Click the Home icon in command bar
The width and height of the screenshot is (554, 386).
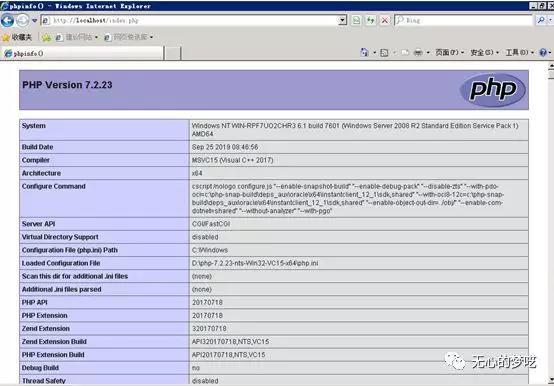(364, 53)
